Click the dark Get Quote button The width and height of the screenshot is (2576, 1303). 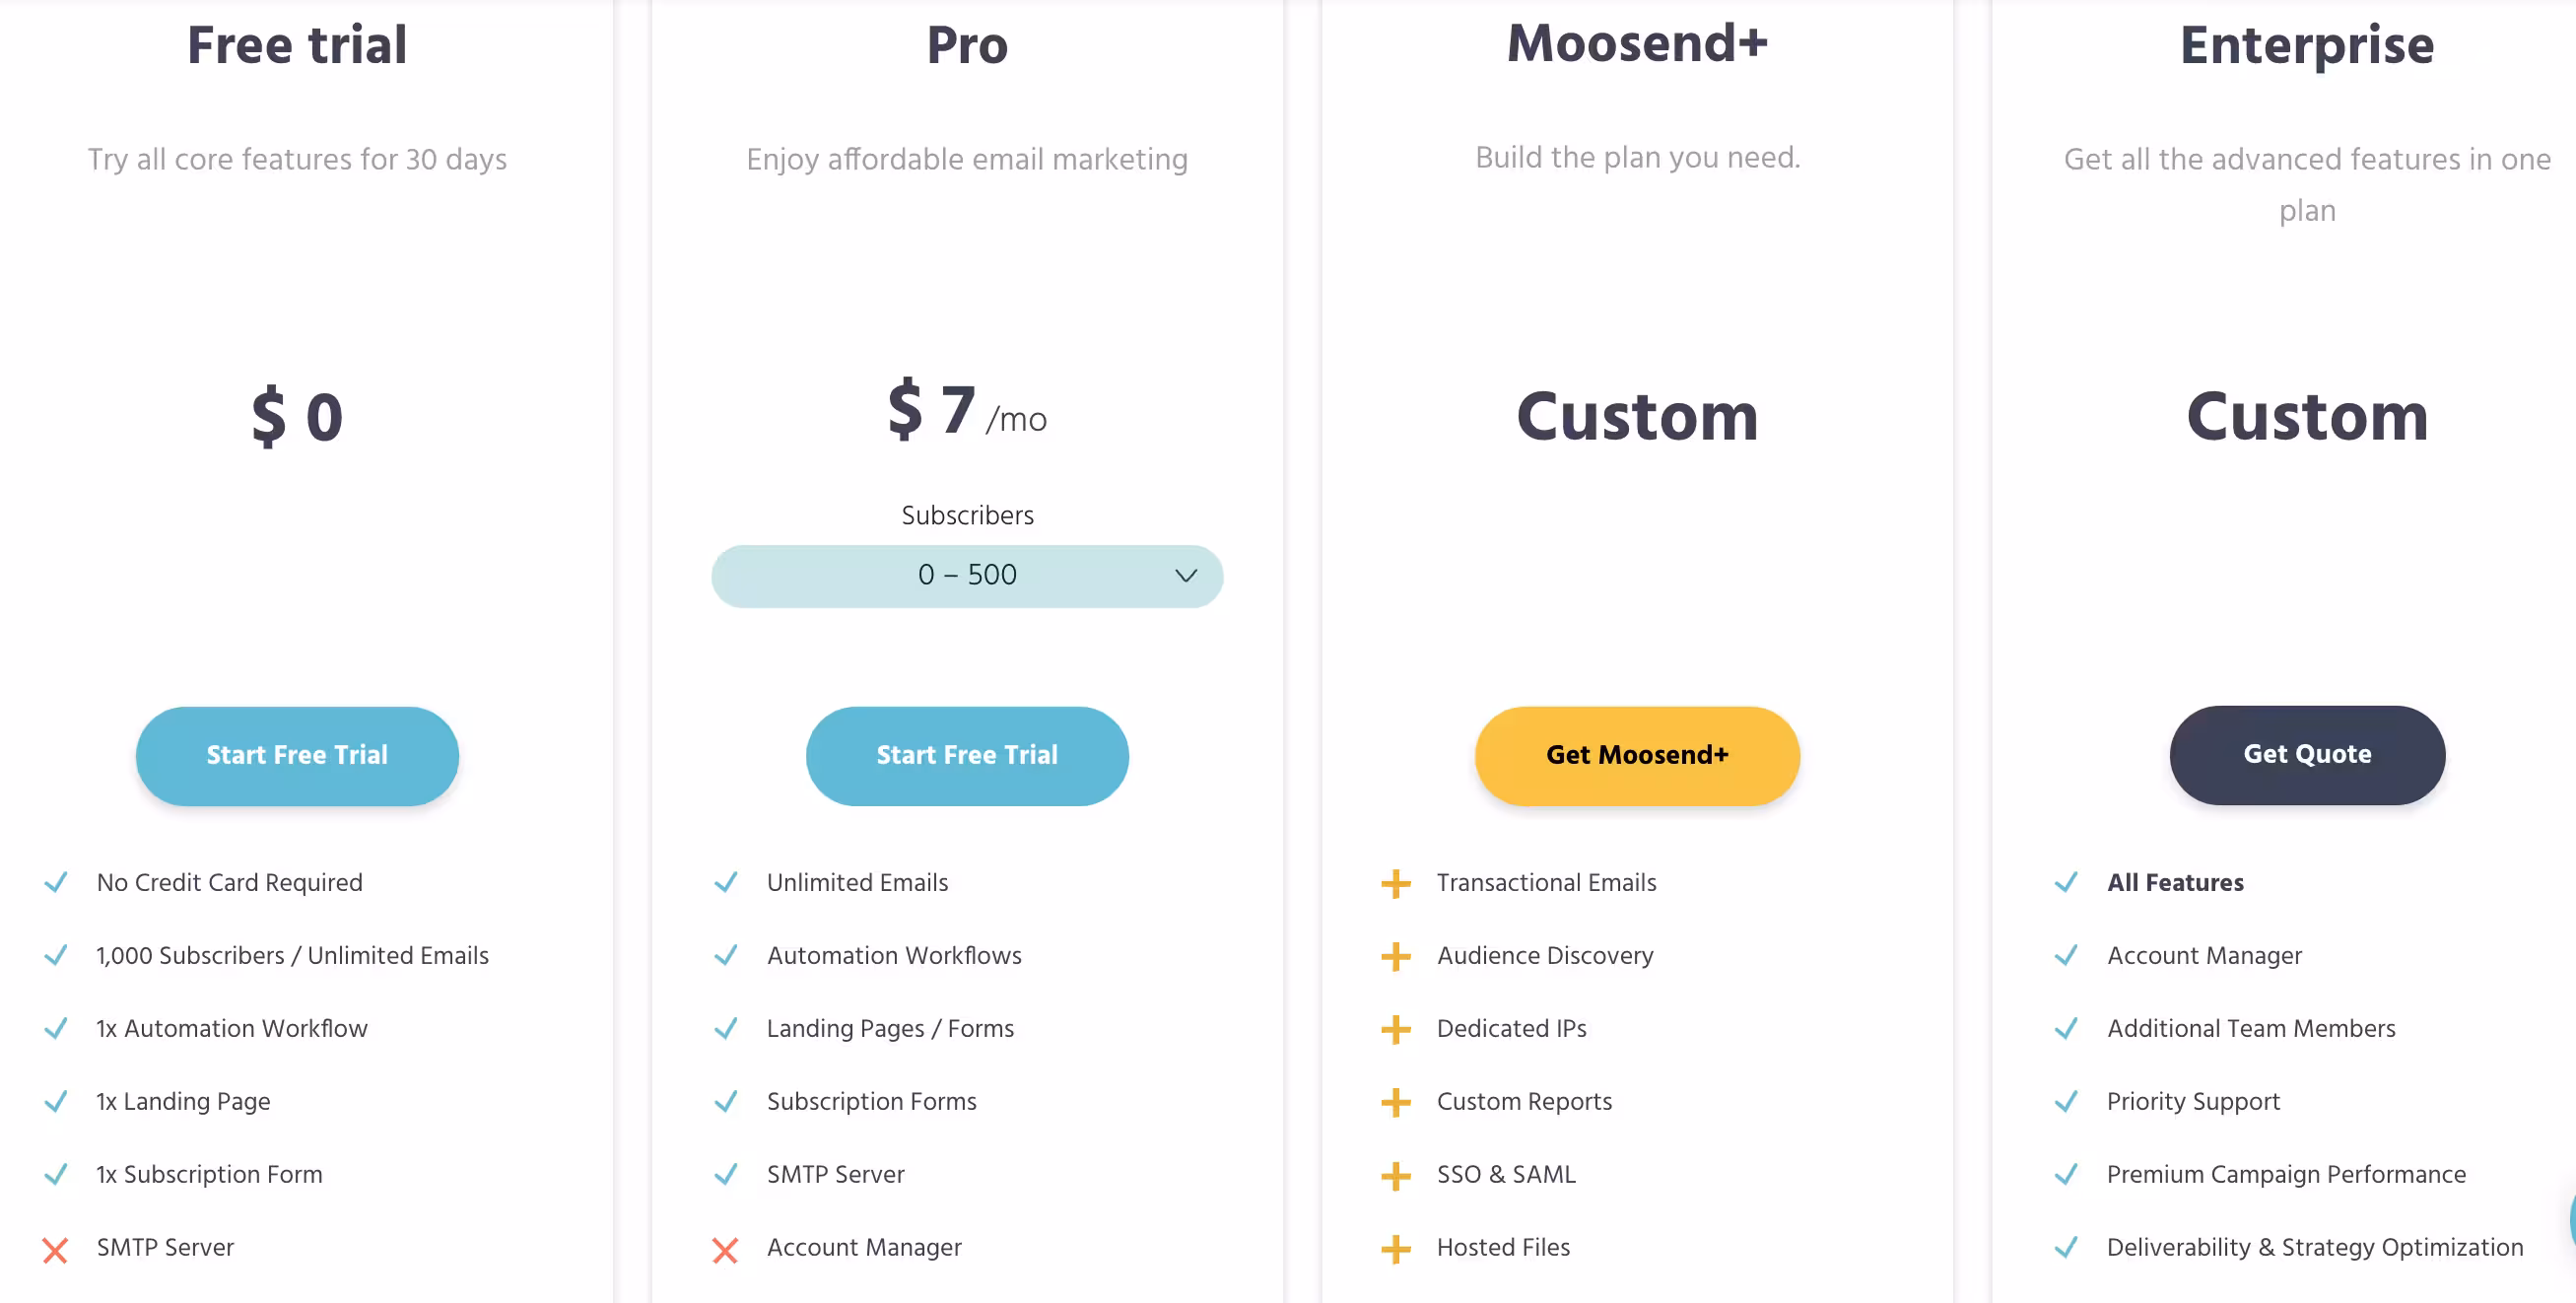point(2306,754)
